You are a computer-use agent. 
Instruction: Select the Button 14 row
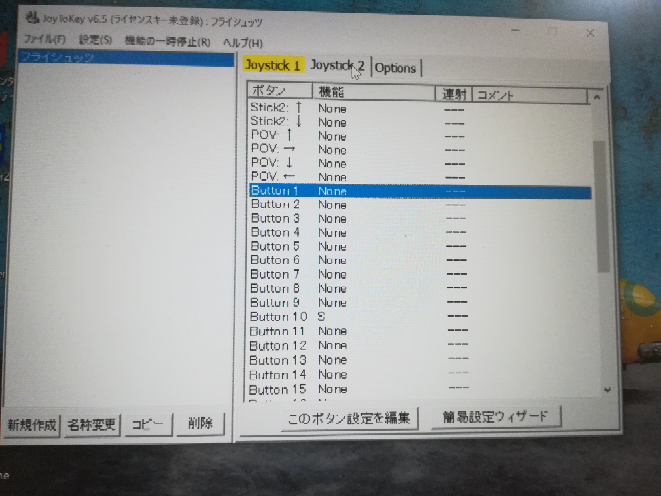[x=420, y=375]
